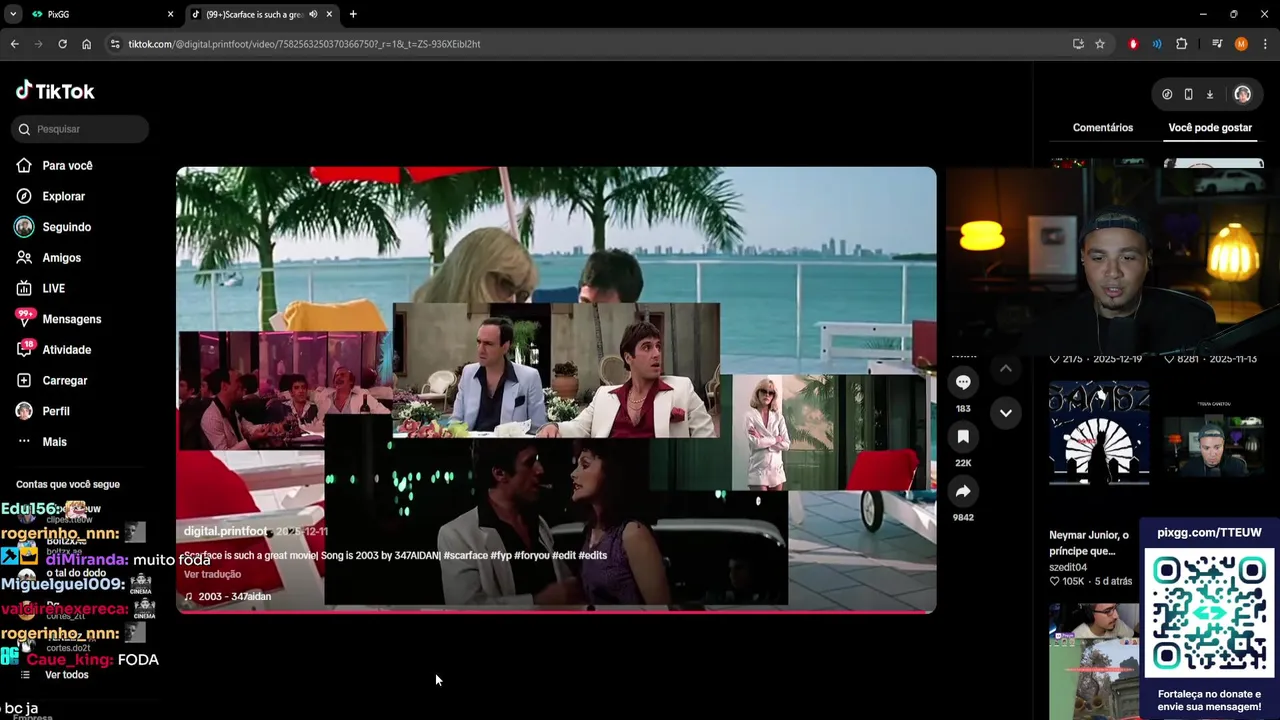
Task: Go to next video down chevron
Action: [x=1006, y=412]
